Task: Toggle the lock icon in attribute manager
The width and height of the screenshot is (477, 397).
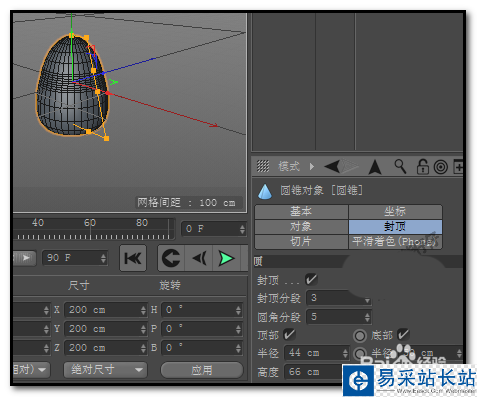Action: [x=423, y=166]
